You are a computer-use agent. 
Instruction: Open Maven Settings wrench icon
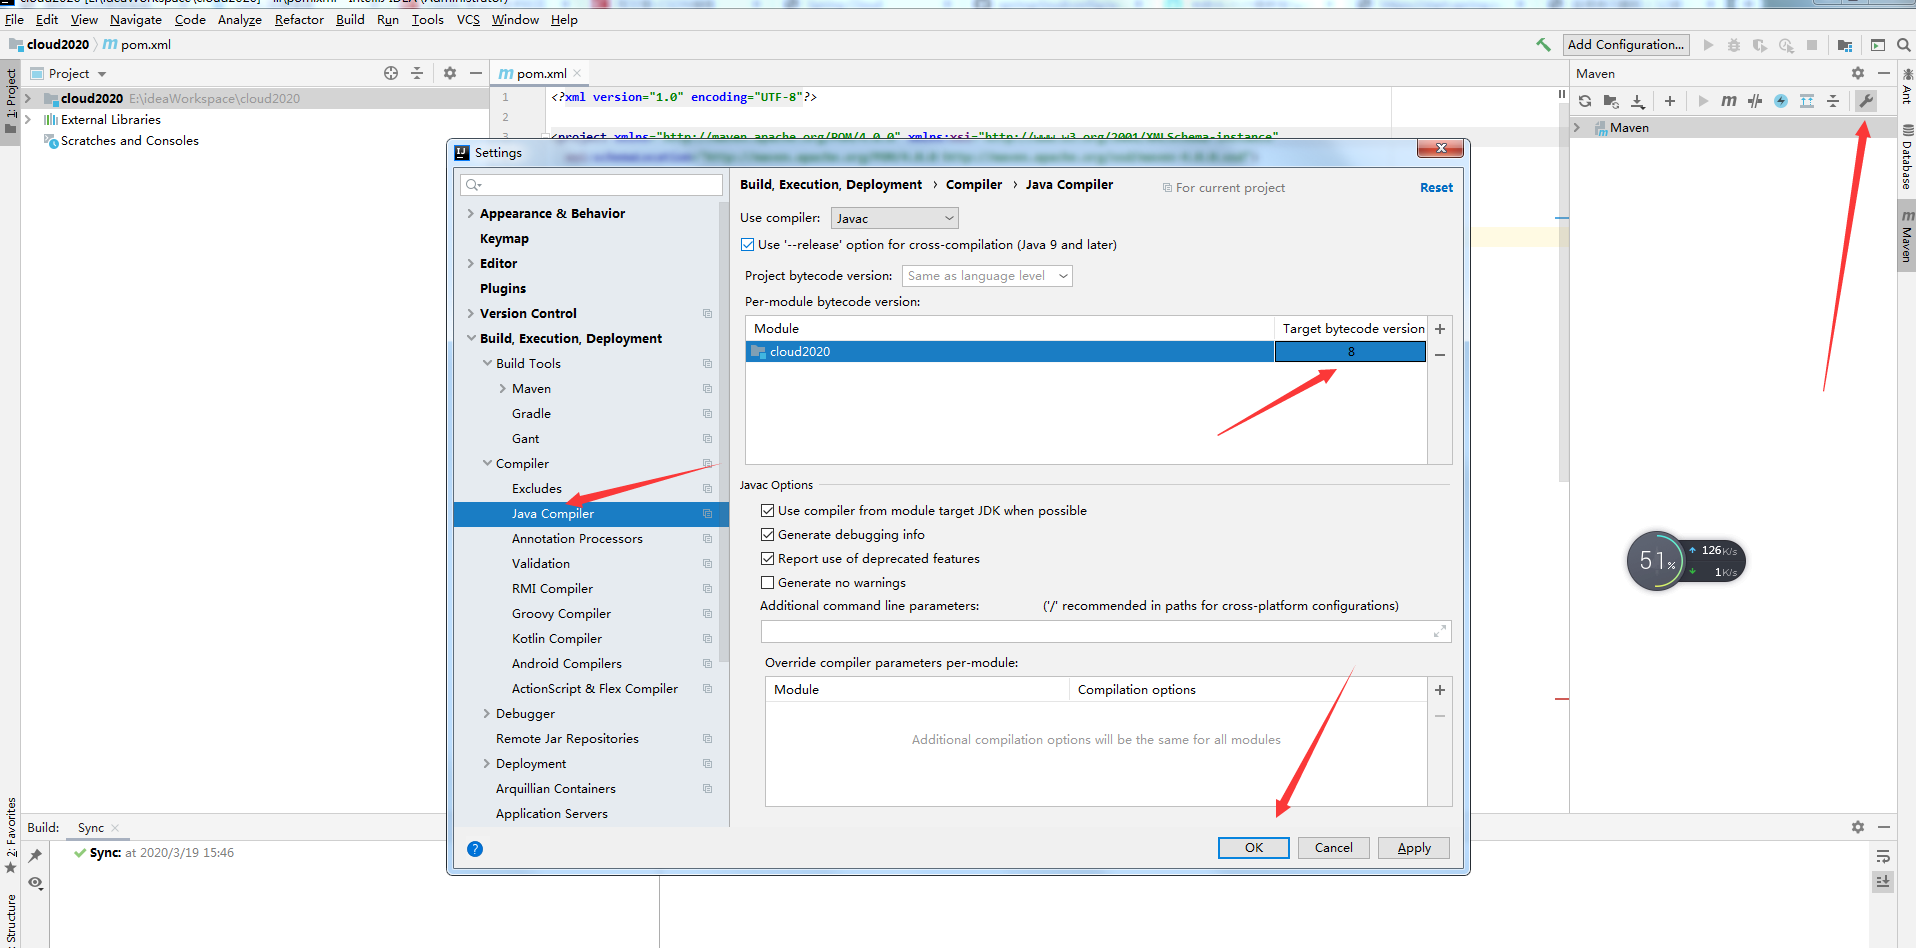point(1866,101)
